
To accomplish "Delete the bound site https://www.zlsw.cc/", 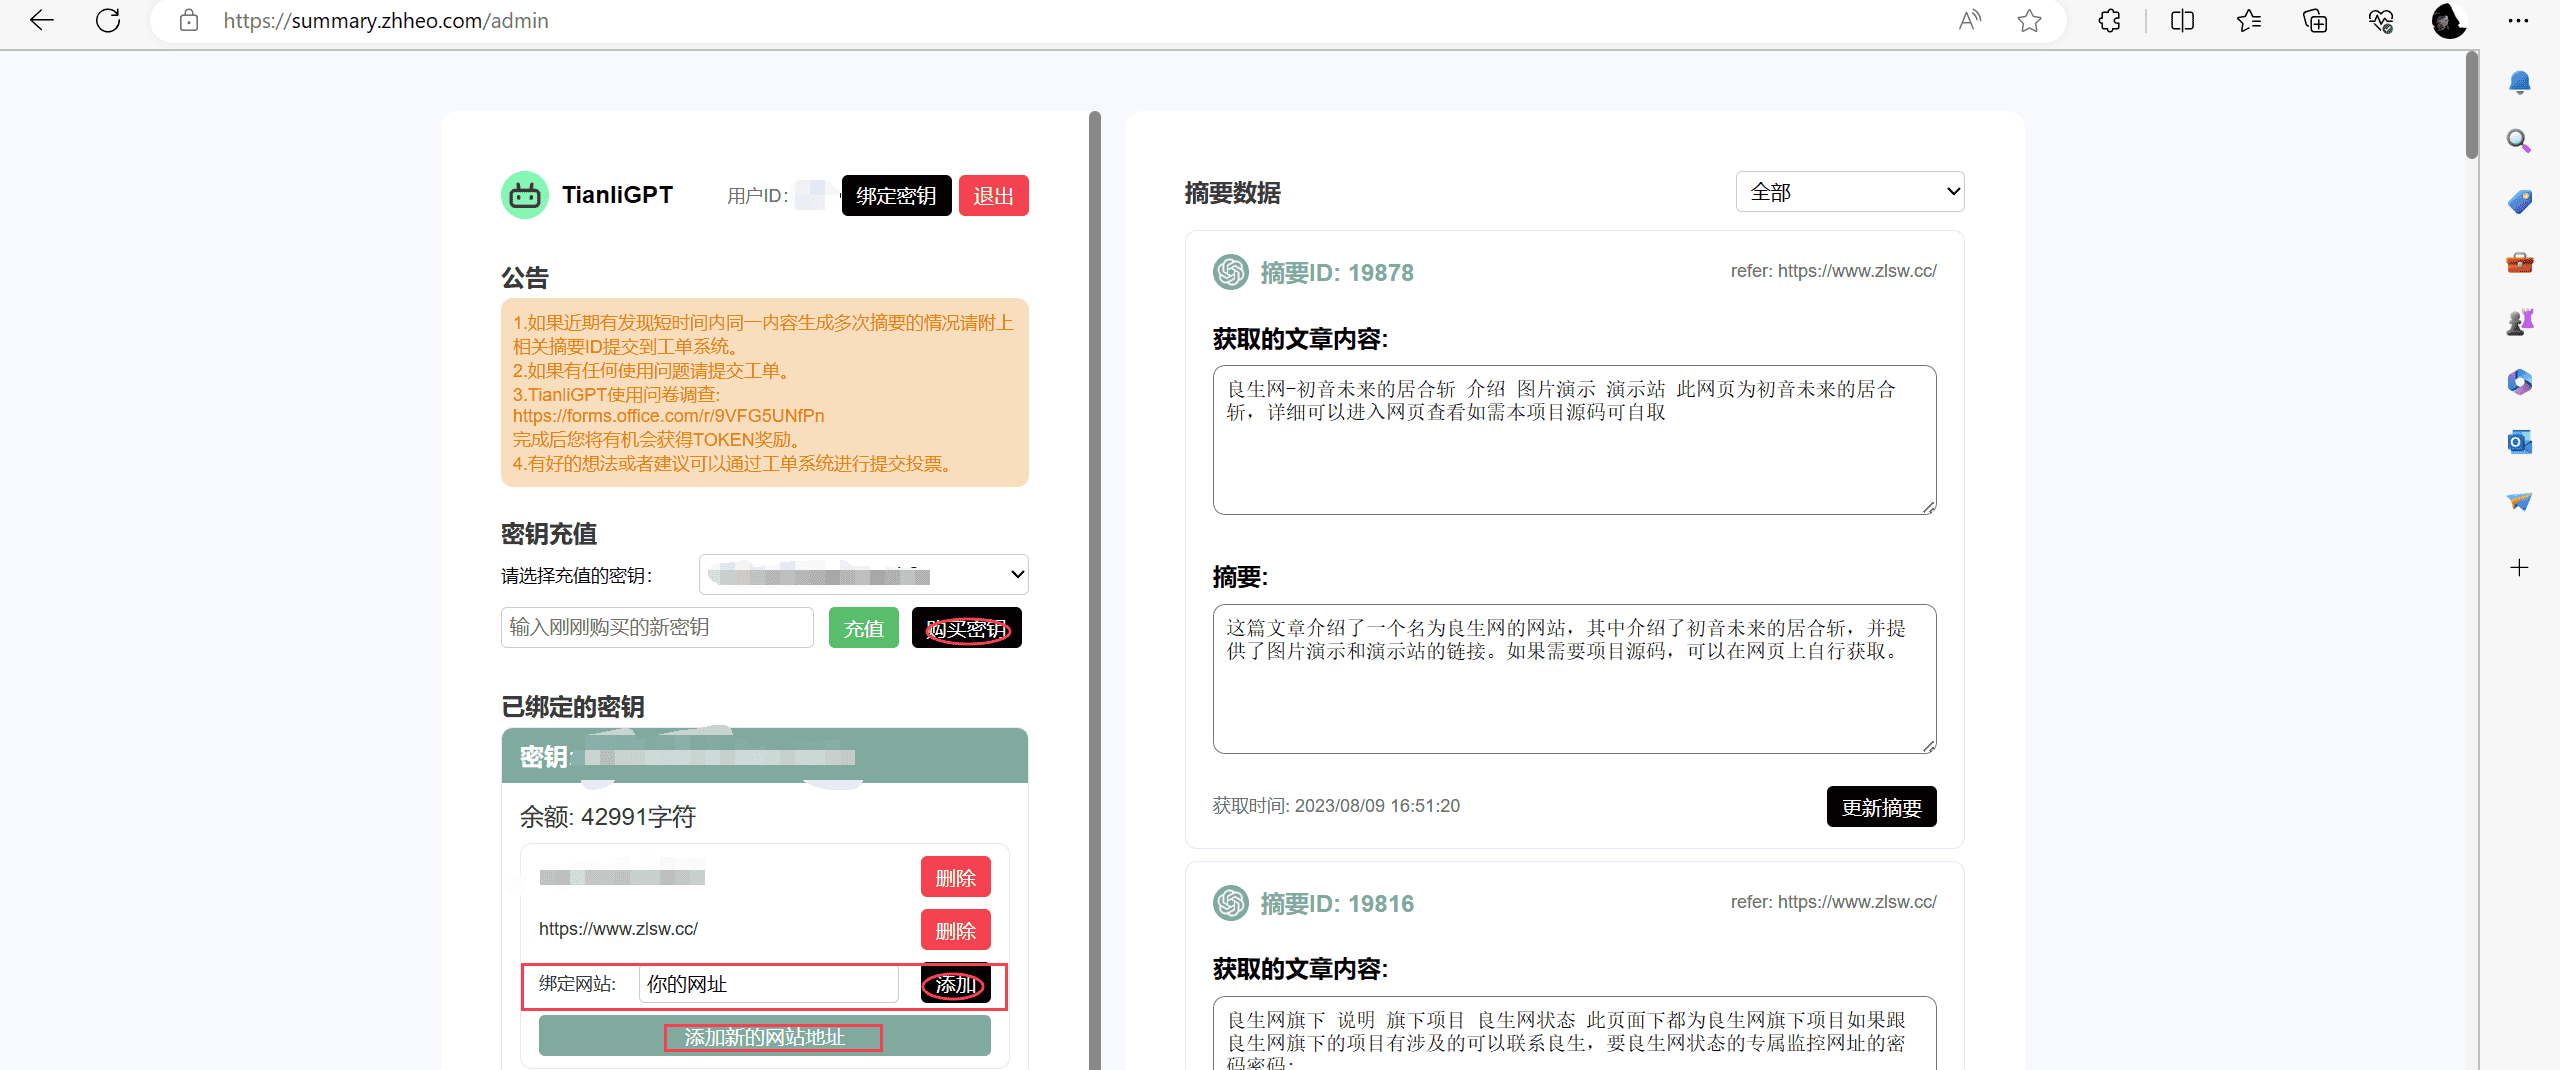I will [955, 930].
